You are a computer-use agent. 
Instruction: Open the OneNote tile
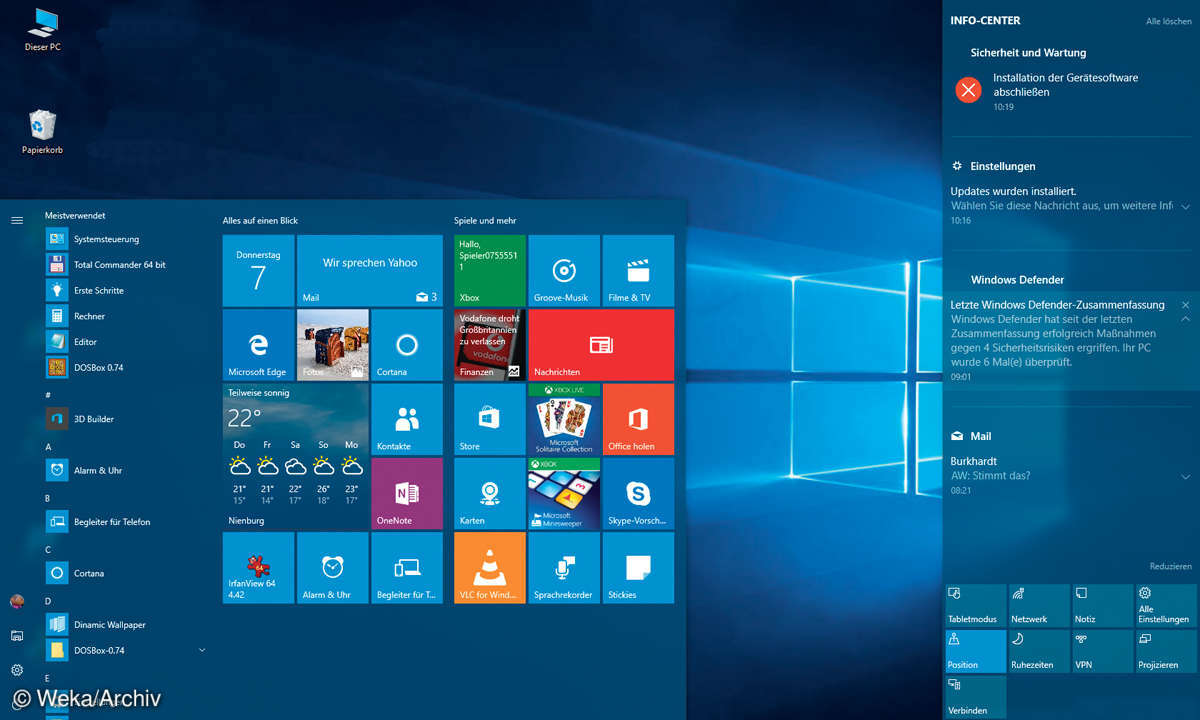(406, 493)
